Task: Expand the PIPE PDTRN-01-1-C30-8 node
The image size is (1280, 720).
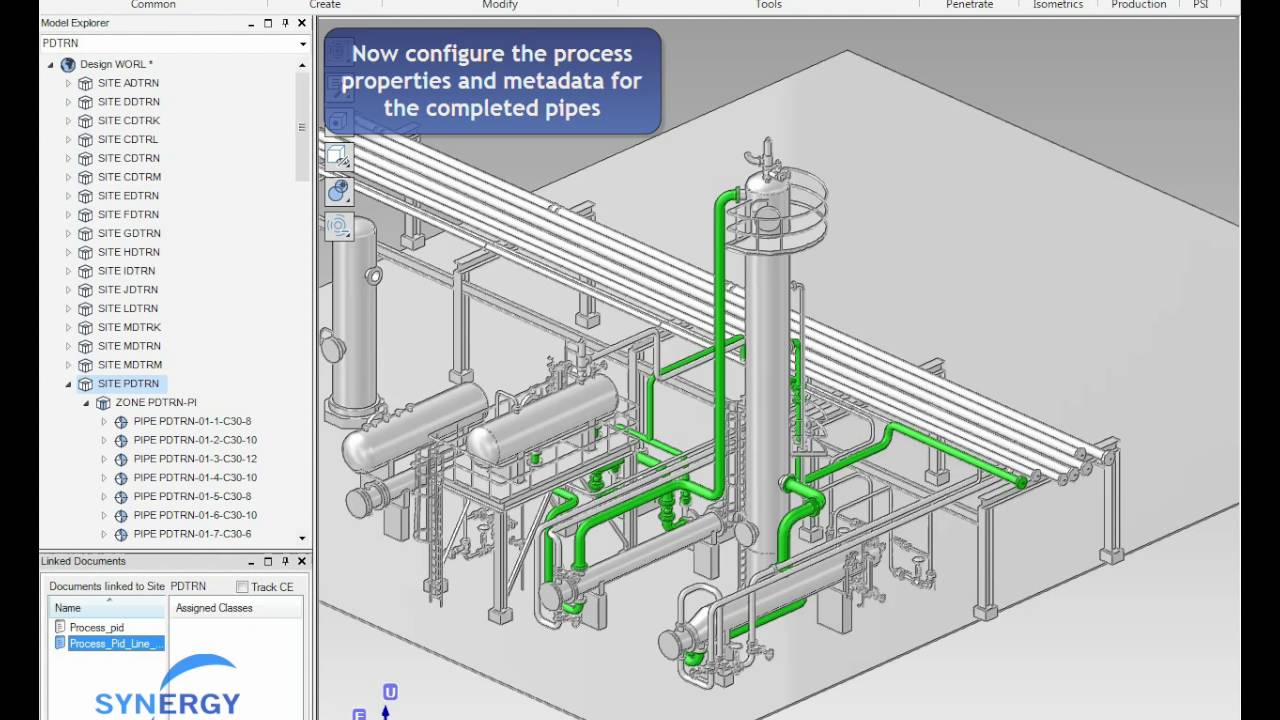Action: point(104,422)
